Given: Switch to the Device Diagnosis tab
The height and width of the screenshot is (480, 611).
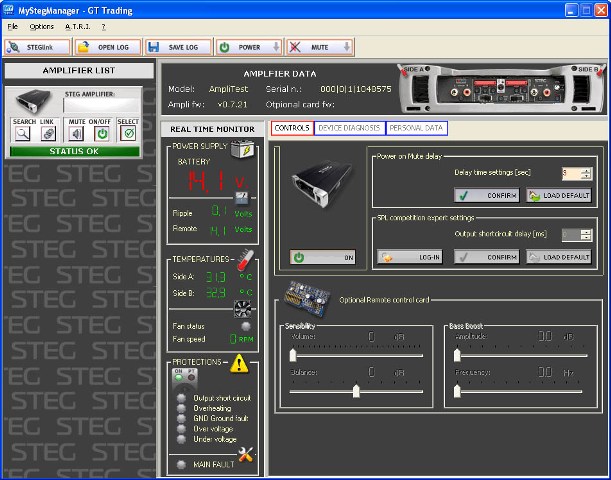Looking at the screenshot, I should 348,128.
